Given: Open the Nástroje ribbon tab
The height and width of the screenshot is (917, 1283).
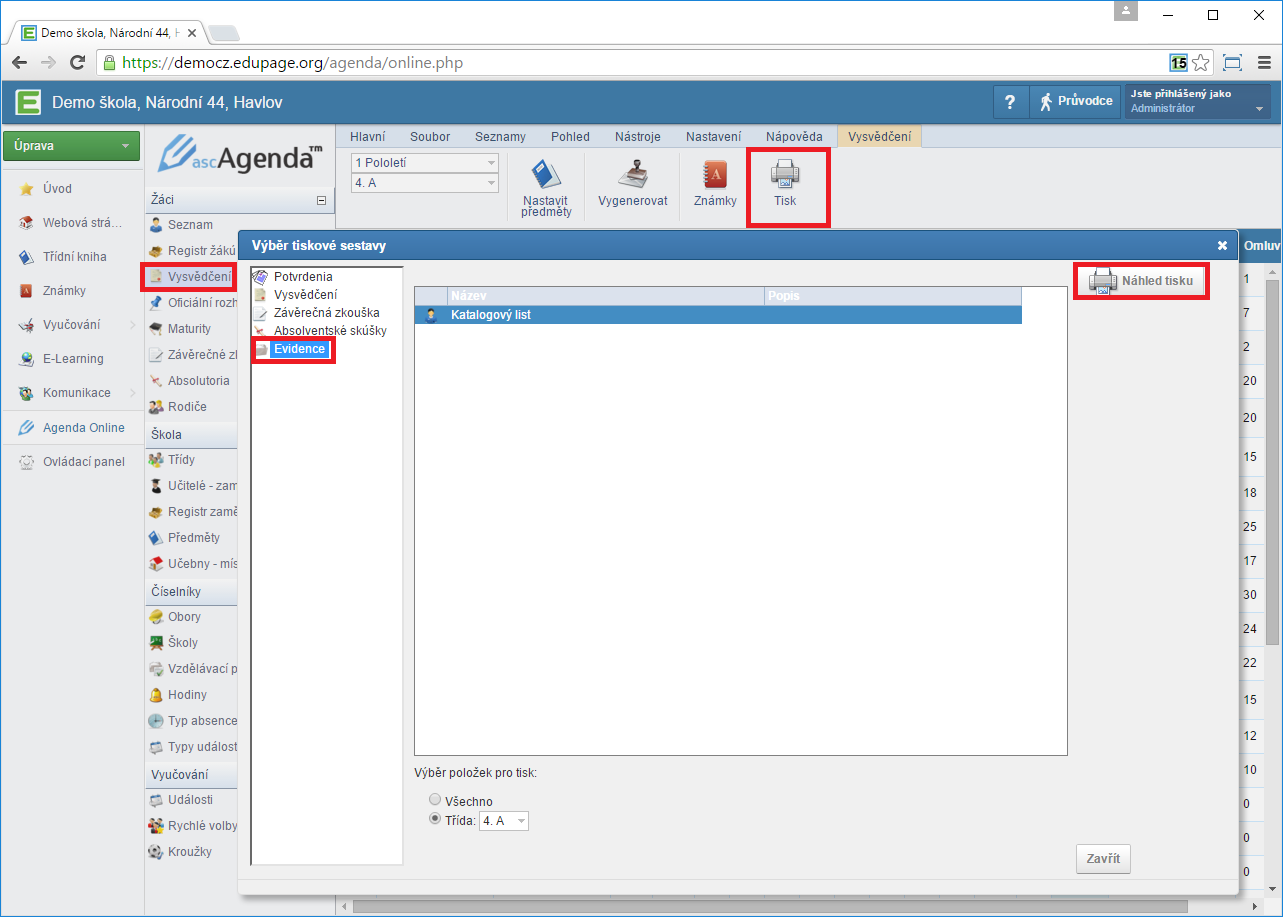Looking at the screenshot, I should point(637,137).
